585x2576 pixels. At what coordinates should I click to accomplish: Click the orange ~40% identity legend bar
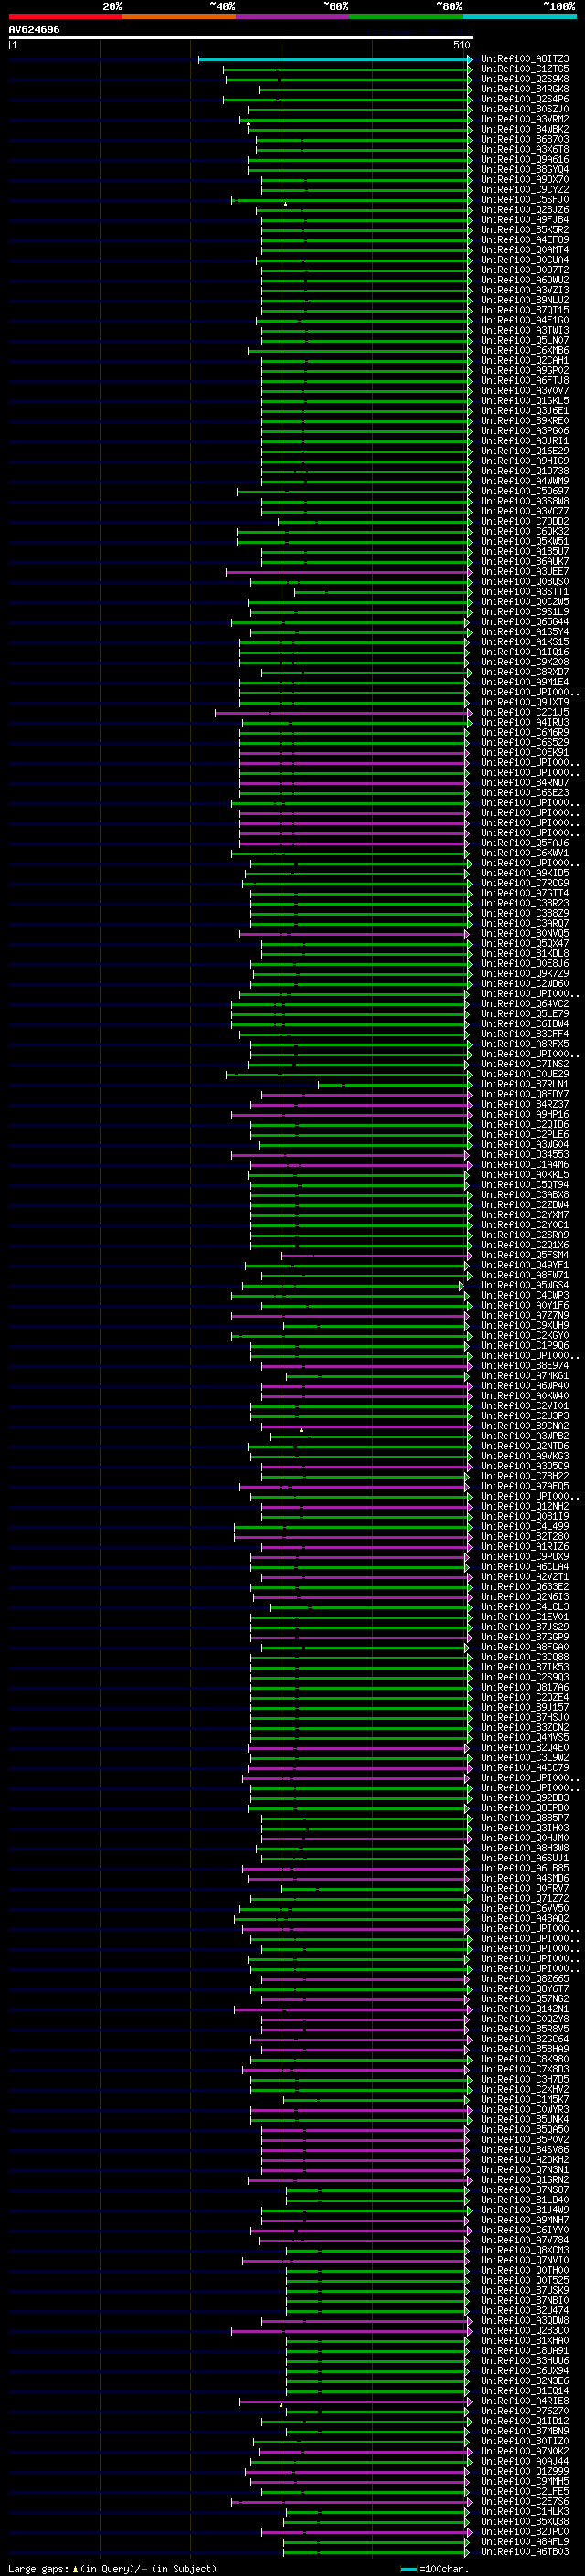179,16
